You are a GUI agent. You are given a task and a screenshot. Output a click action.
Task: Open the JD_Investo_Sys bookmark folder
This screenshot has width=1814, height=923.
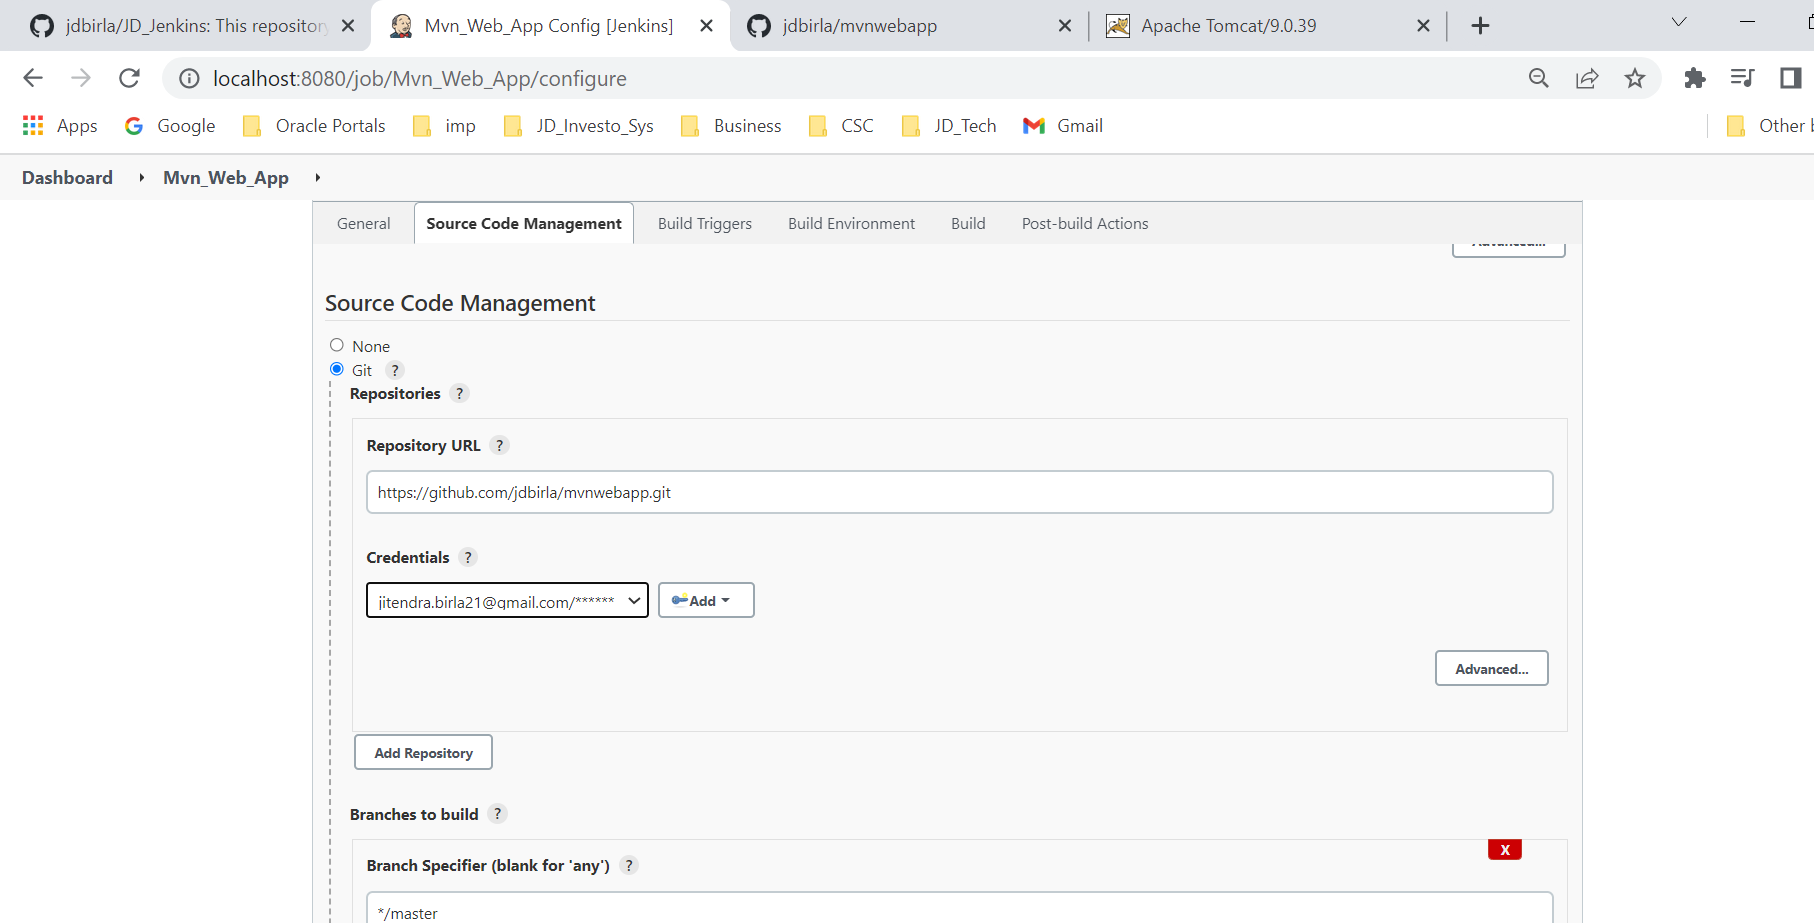[578, 126]
